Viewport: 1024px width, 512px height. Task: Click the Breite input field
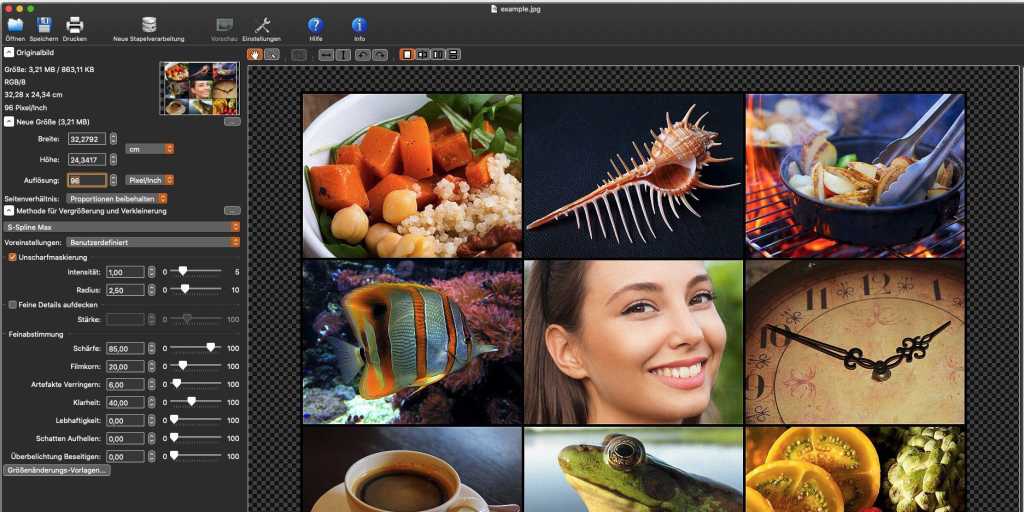point(86,139)
